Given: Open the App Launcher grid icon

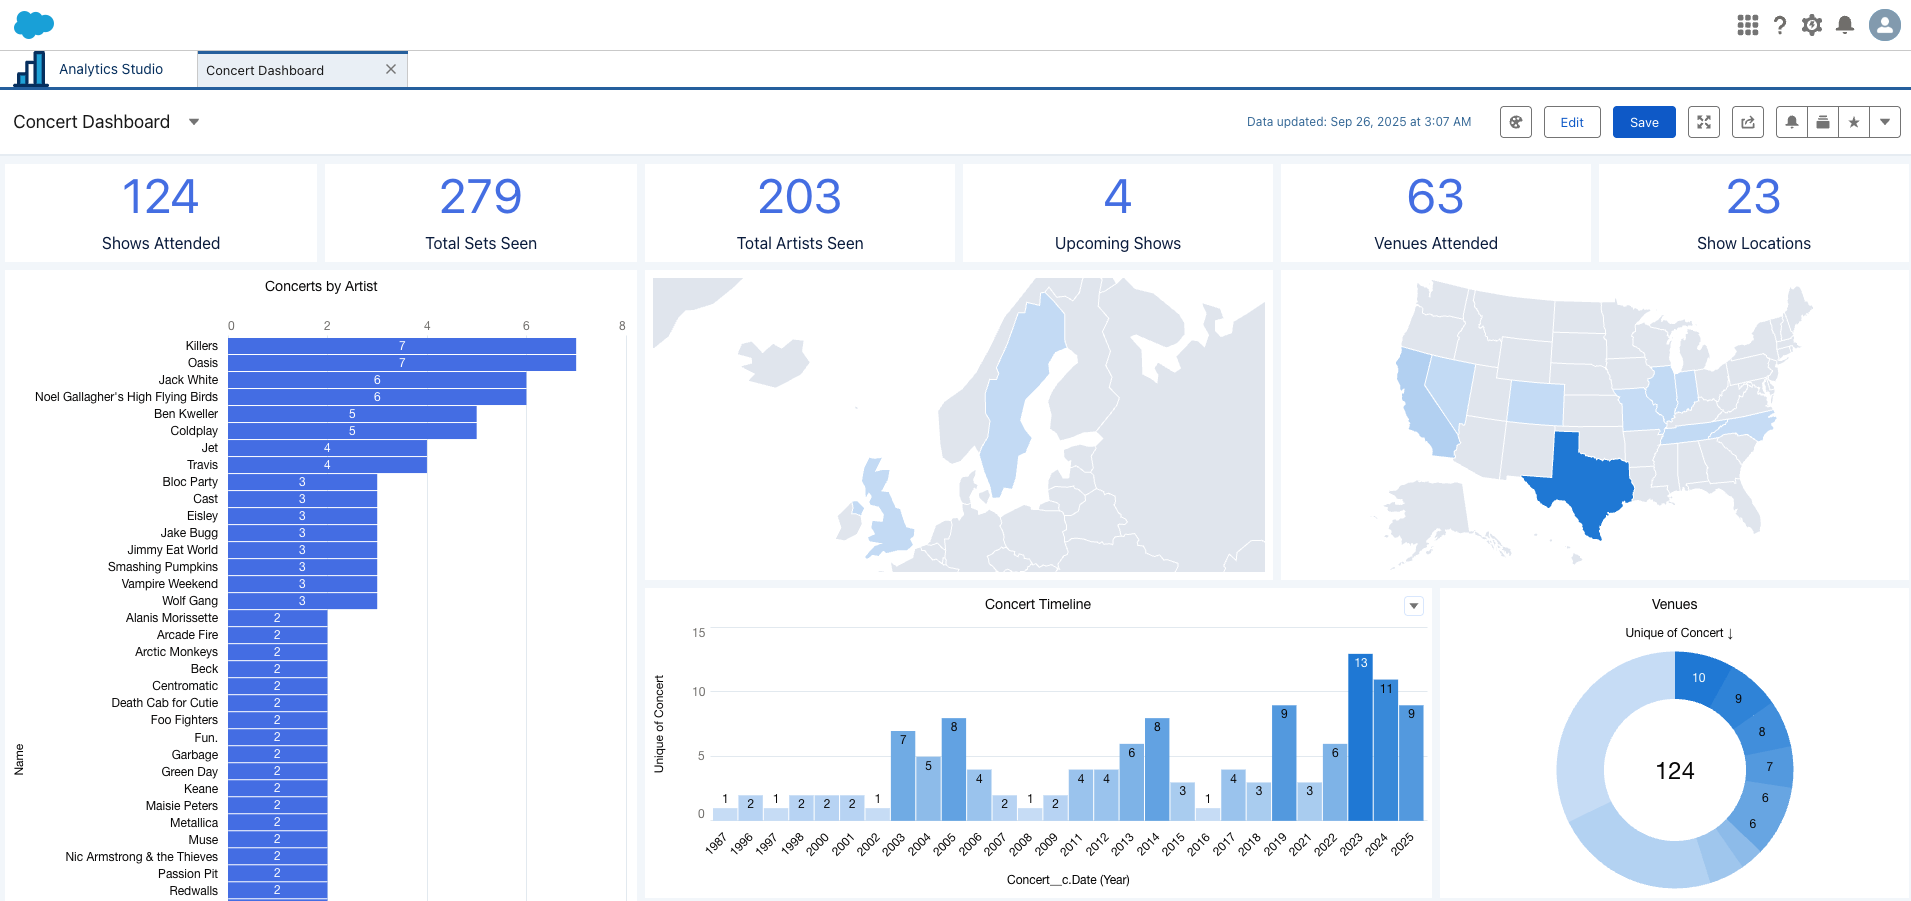Looking at the screenshot, I should 1747,25.
